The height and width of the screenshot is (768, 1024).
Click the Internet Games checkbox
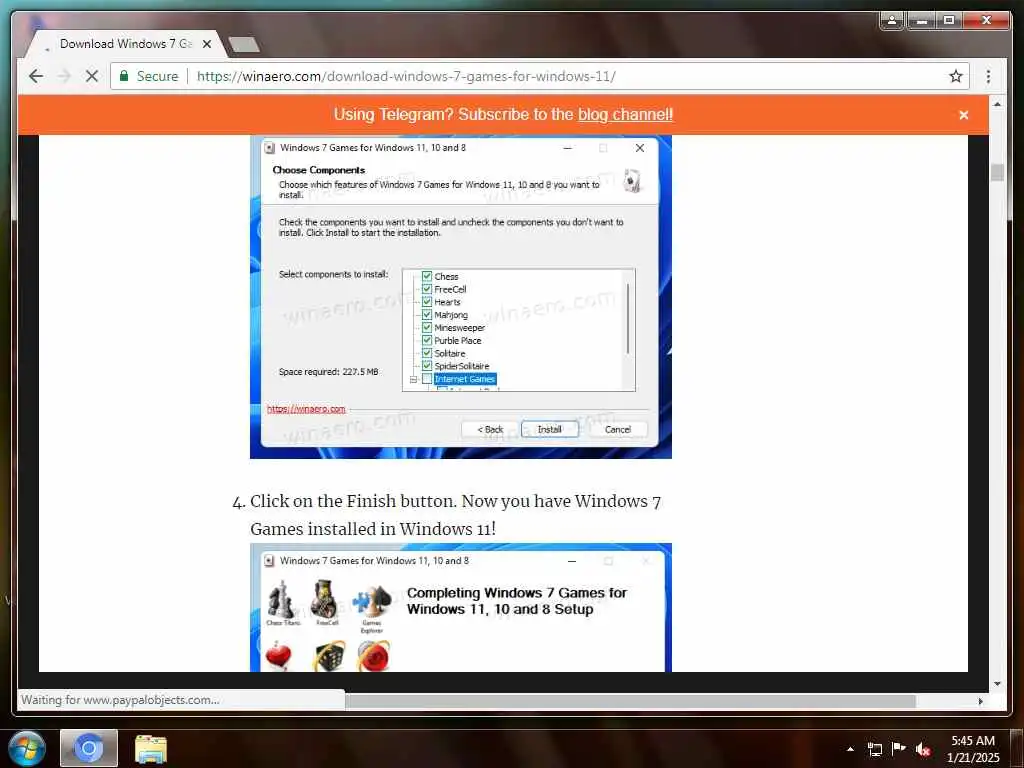tap(426, 379)
